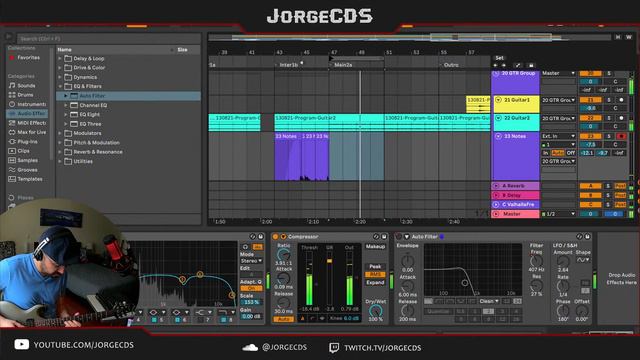640x360 pixels.
Task: Click the Set locator button
Action: [499, 58]
